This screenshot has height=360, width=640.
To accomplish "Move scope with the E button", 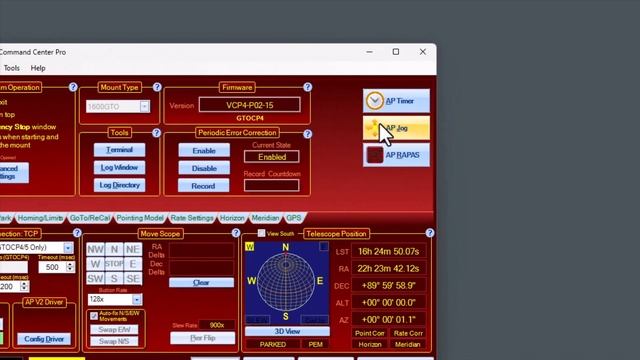I will (x=133, y=264).
